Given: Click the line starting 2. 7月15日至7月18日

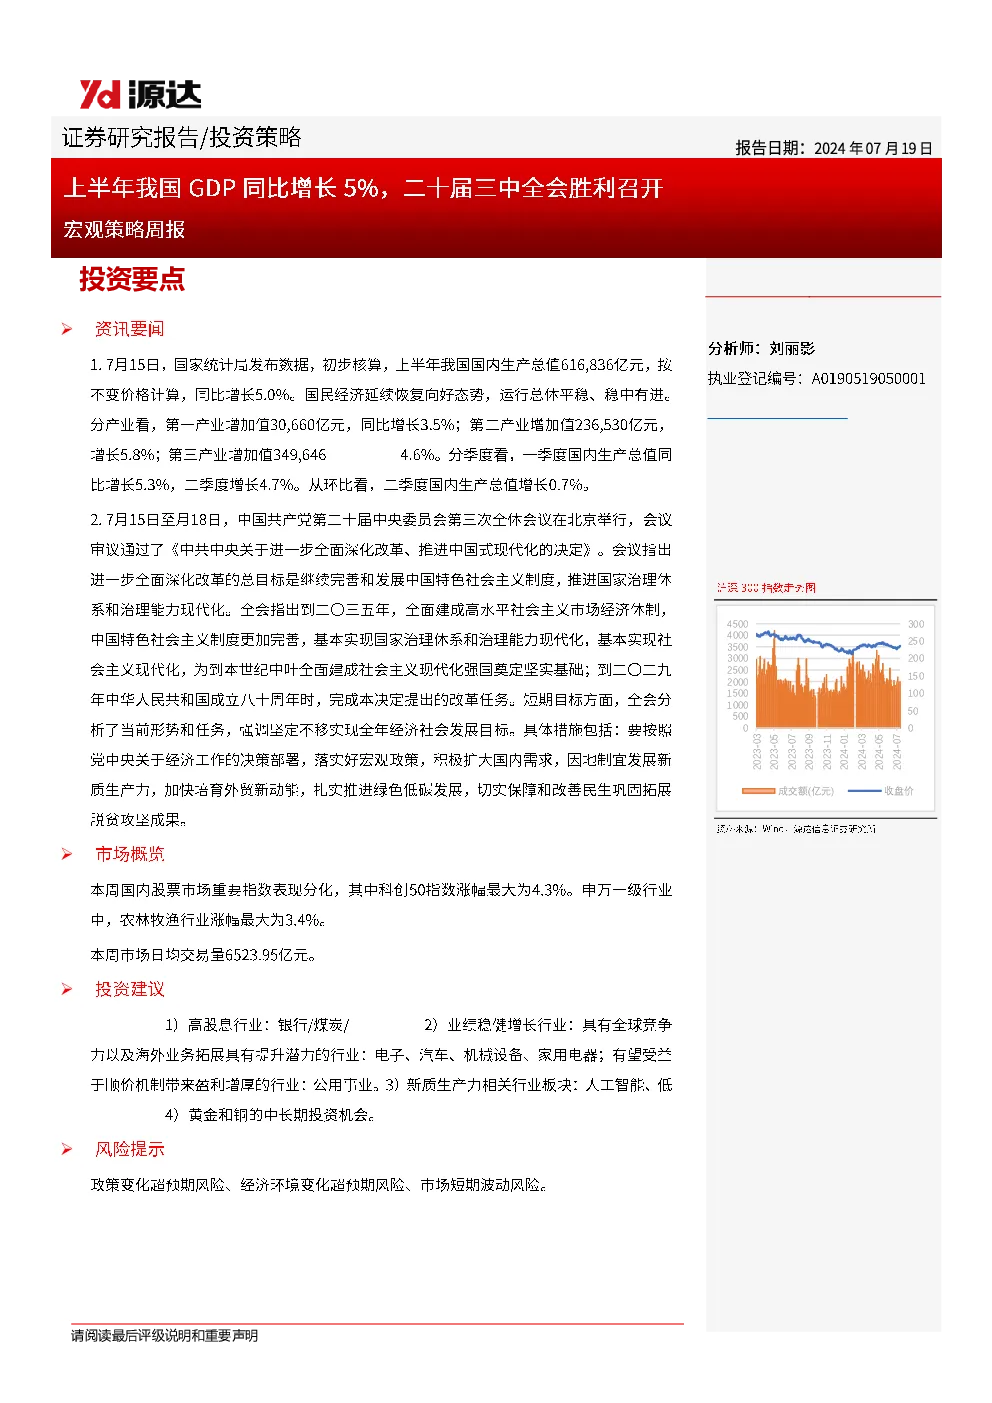Looking at the screenshot, I should [x=381, y=519].
